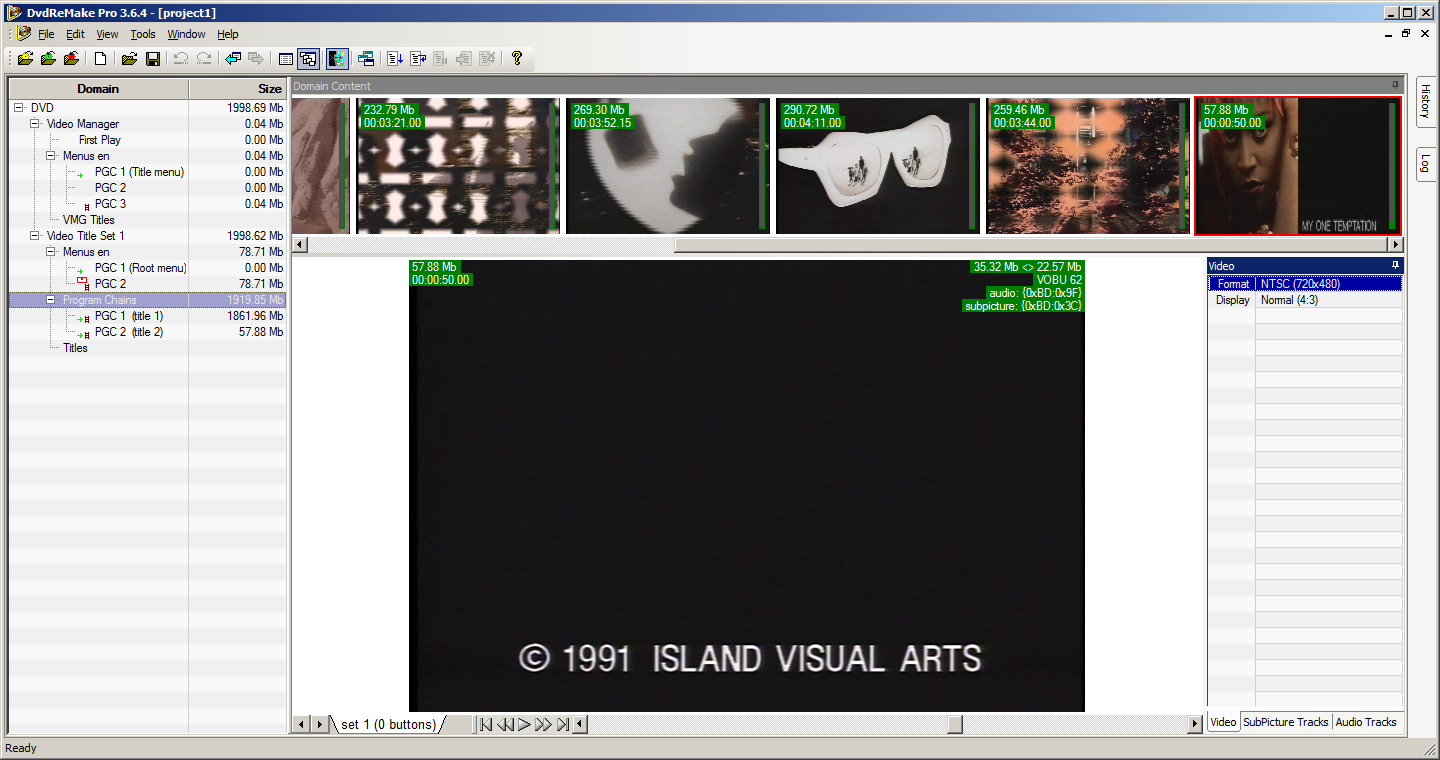1440x760 pixels.
Task: Select the 290.72 Mb sunglasses thumbnail
Action: (x=878, y=166)
